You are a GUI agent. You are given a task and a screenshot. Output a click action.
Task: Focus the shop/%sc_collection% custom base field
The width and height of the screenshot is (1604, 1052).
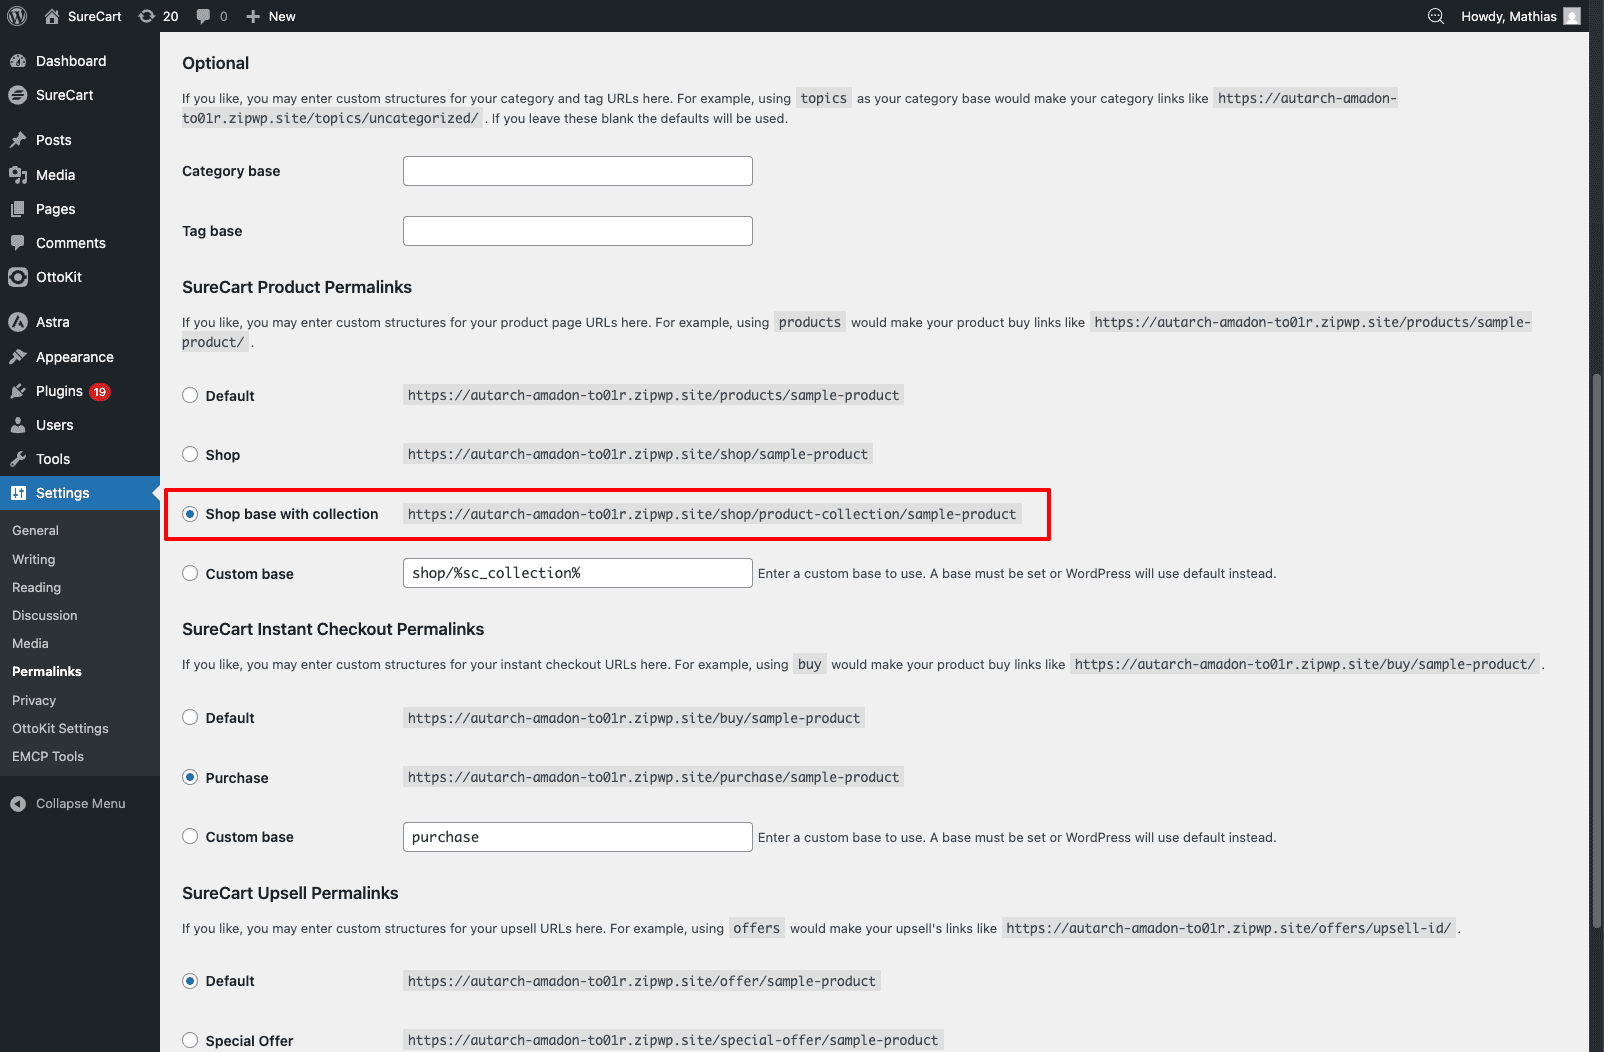(578, 573)
